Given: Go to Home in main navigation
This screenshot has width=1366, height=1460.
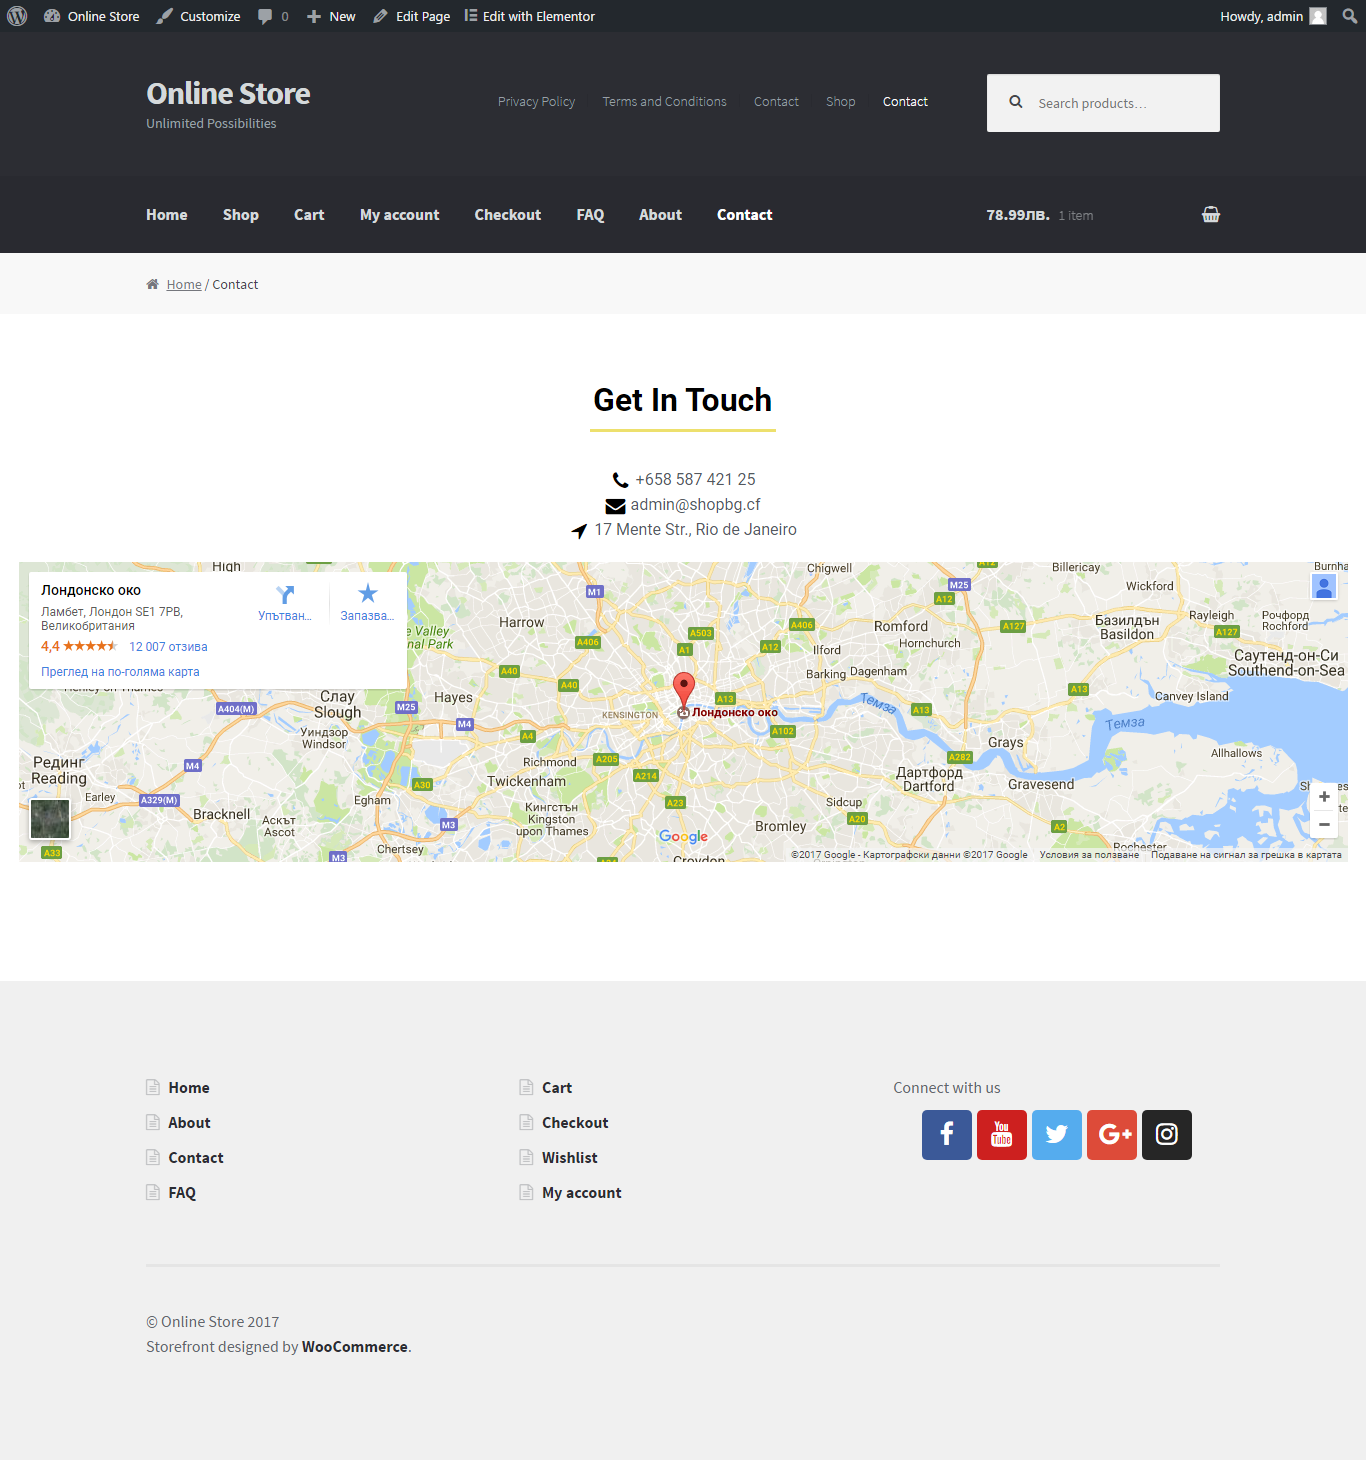Looking at the screenshot, I should point(166,215).
